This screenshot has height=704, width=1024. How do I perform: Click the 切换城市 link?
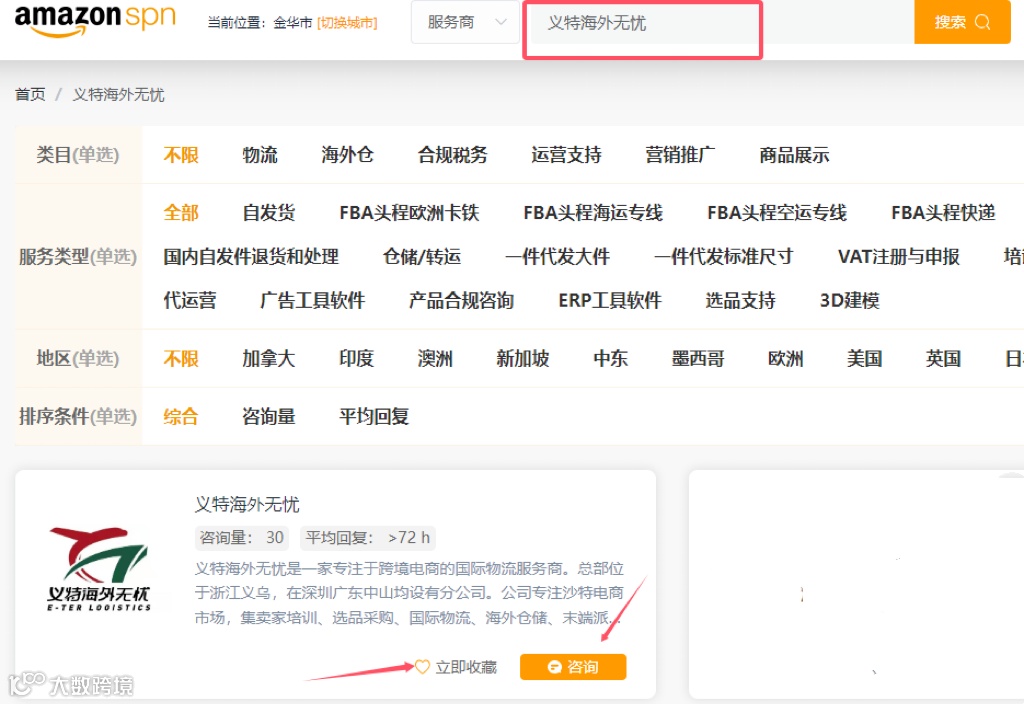[x=347, y=23]
